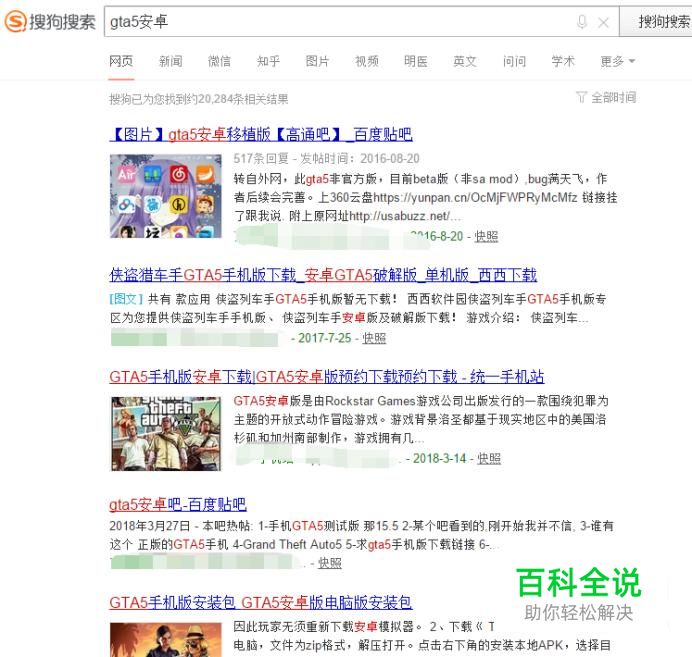The image size is (692, 657).
Task: Open the gta5安卓吧-百度贴吧 link
Action: click(x=178, y=504)
